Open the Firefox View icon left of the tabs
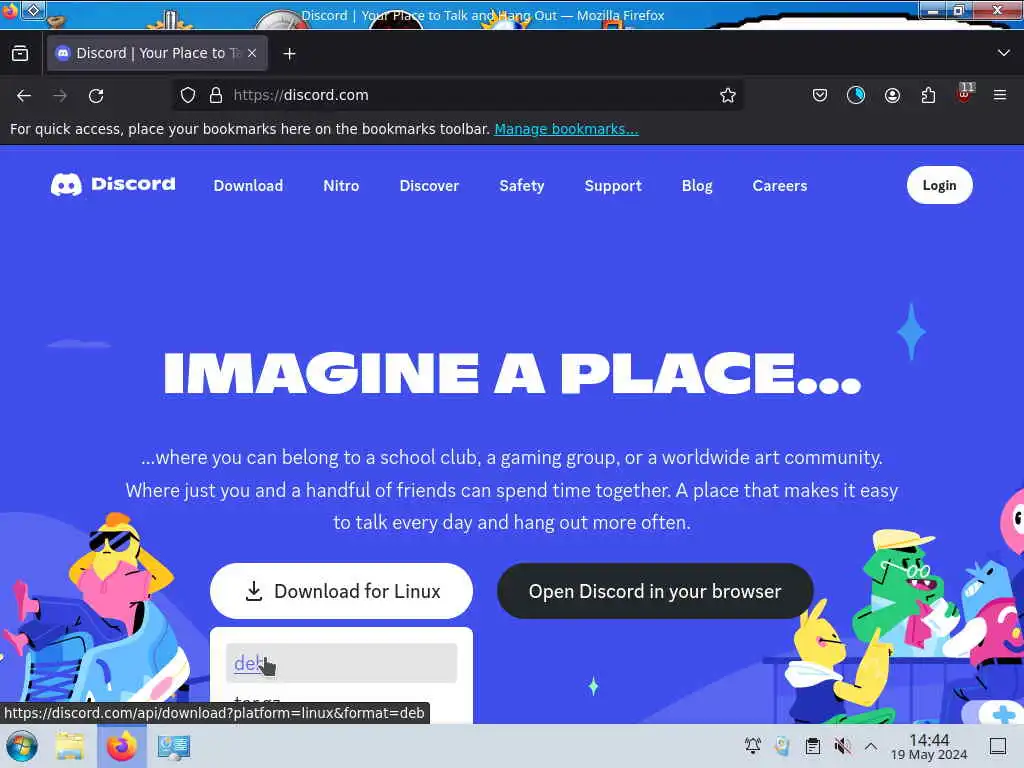The width and height of the screenshot is (1024, 768). tap(20, 54)
